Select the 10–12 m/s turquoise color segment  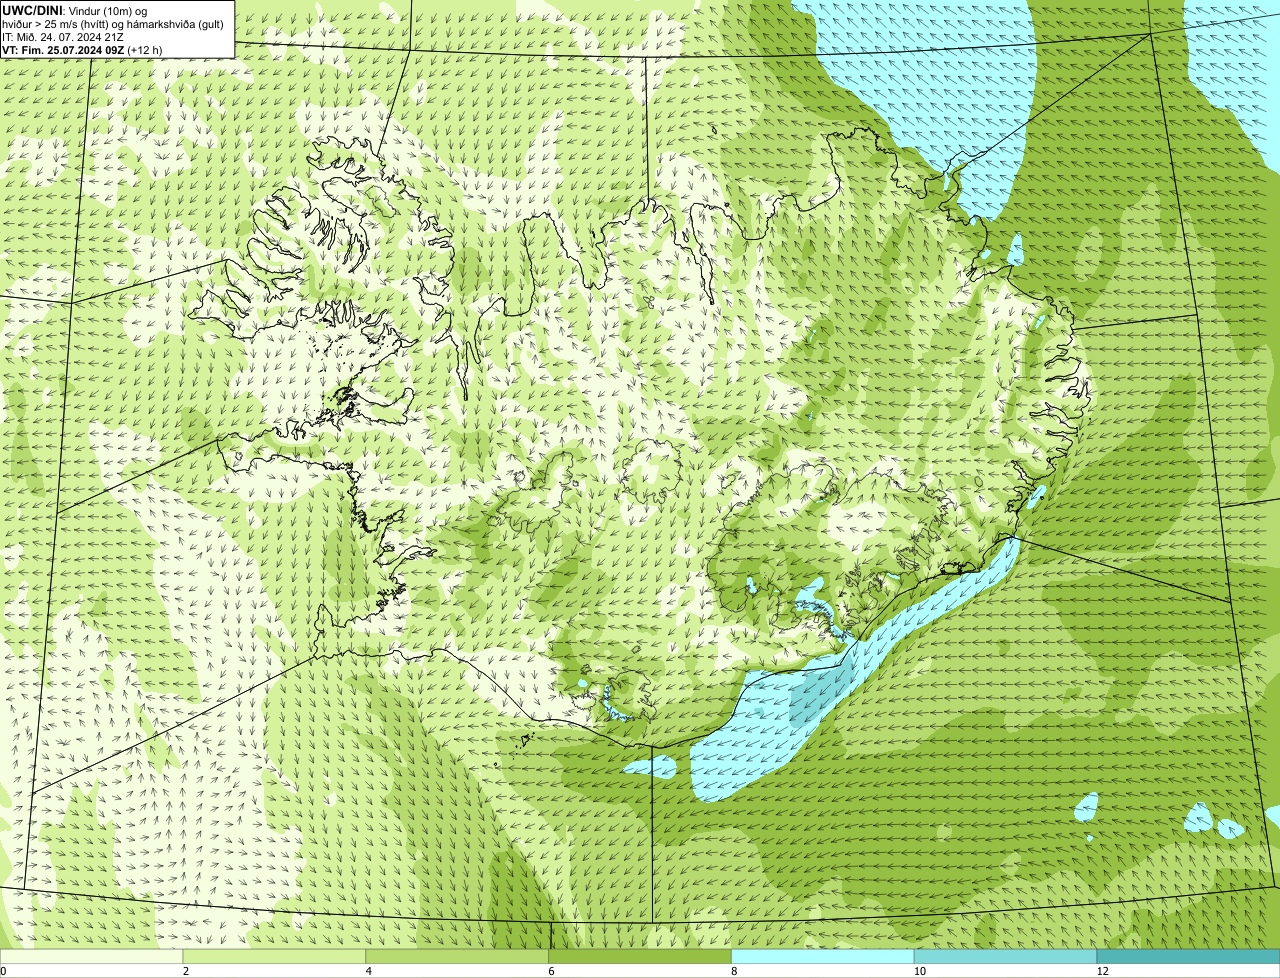(x=1006, y=957)
